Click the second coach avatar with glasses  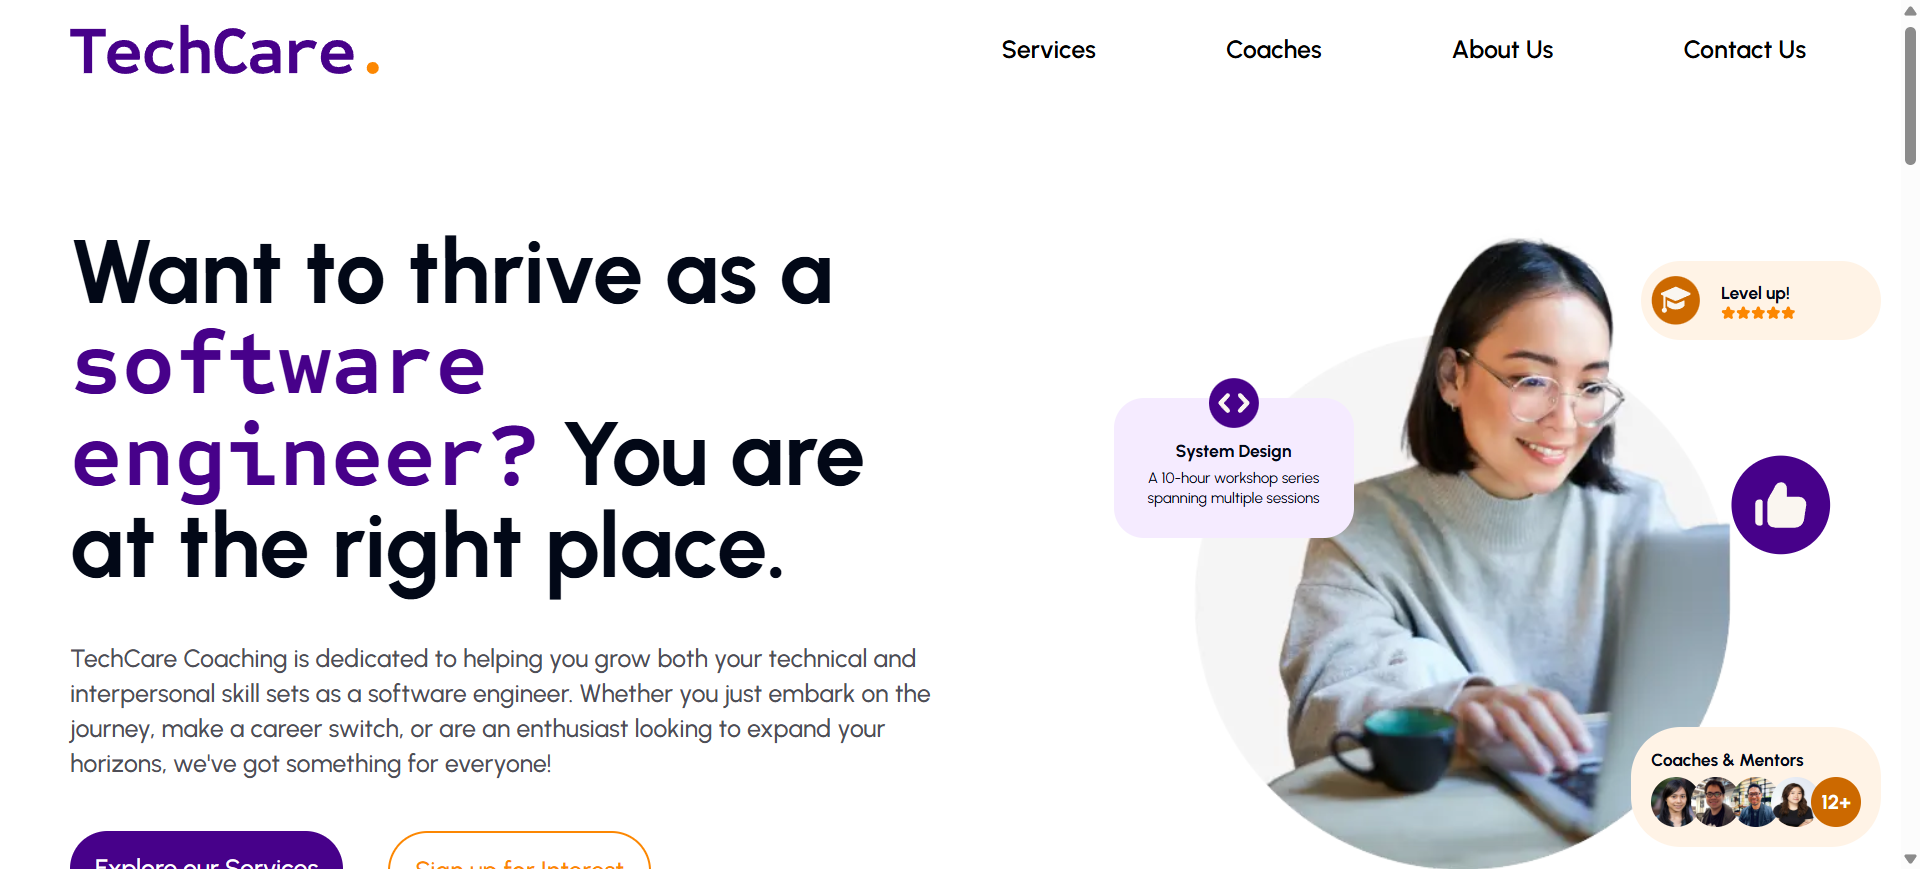coord(1715,802)
